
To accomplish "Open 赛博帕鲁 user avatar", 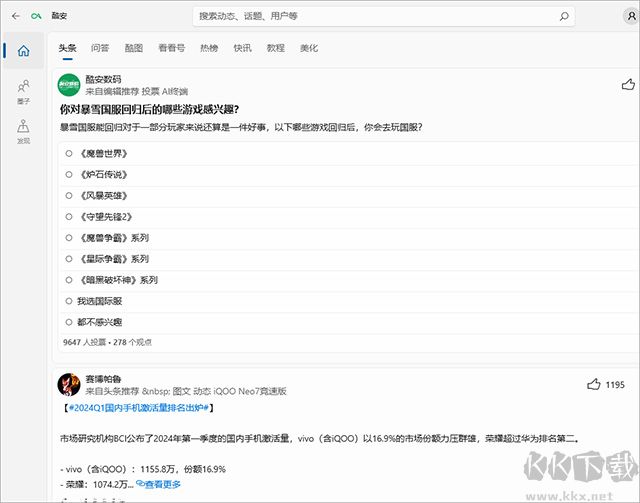I will pyautogui.click(x=69, y=385).
